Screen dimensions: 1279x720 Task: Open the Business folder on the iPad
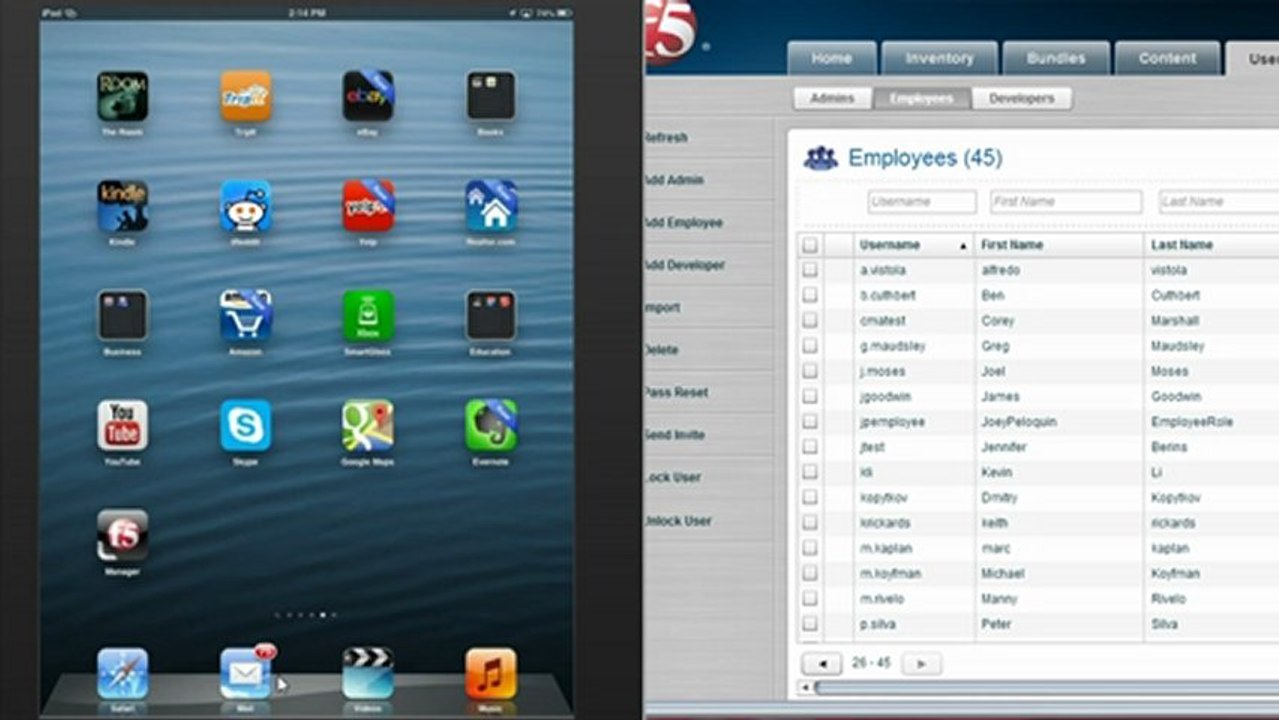122,316
